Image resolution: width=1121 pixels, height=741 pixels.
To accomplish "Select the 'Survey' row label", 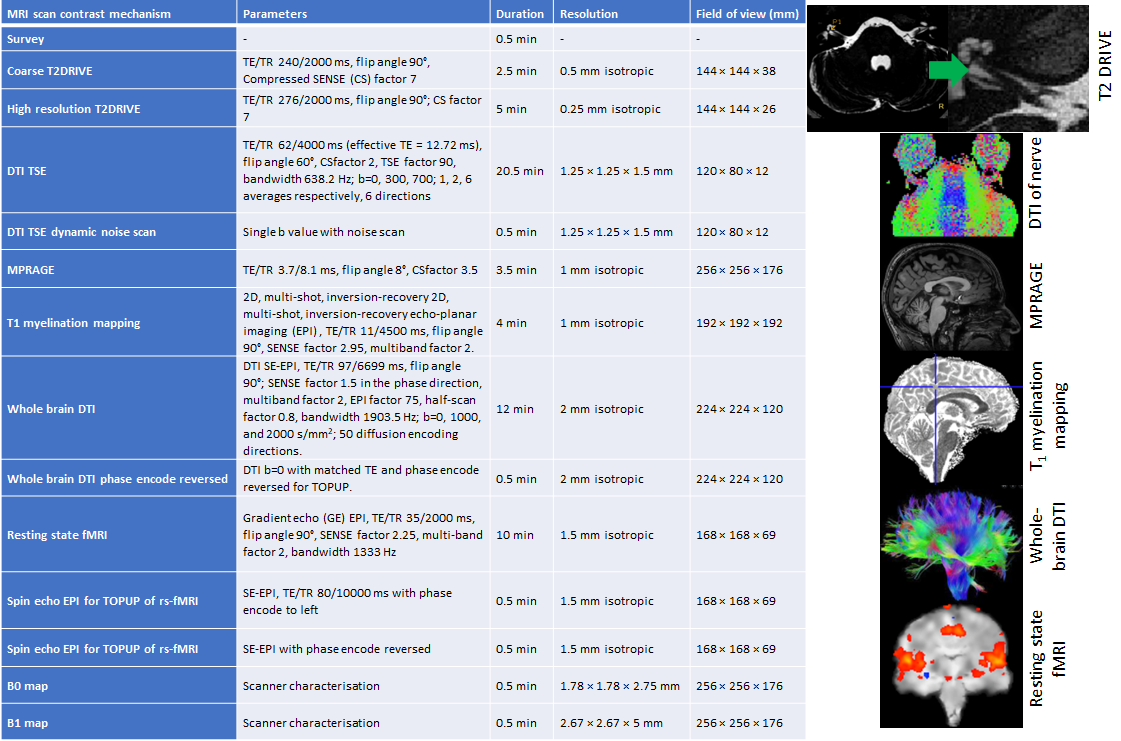I will [x=26, y=39].
